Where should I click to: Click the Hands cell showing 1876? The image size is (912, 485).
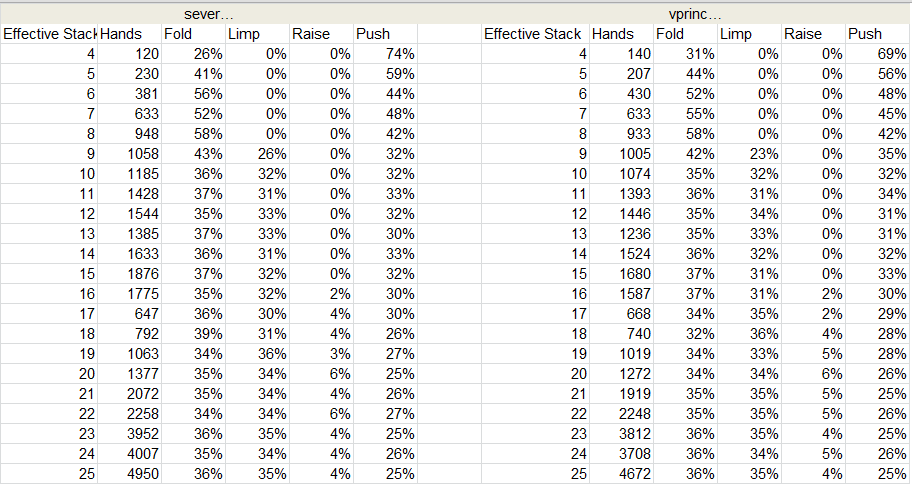131,273
